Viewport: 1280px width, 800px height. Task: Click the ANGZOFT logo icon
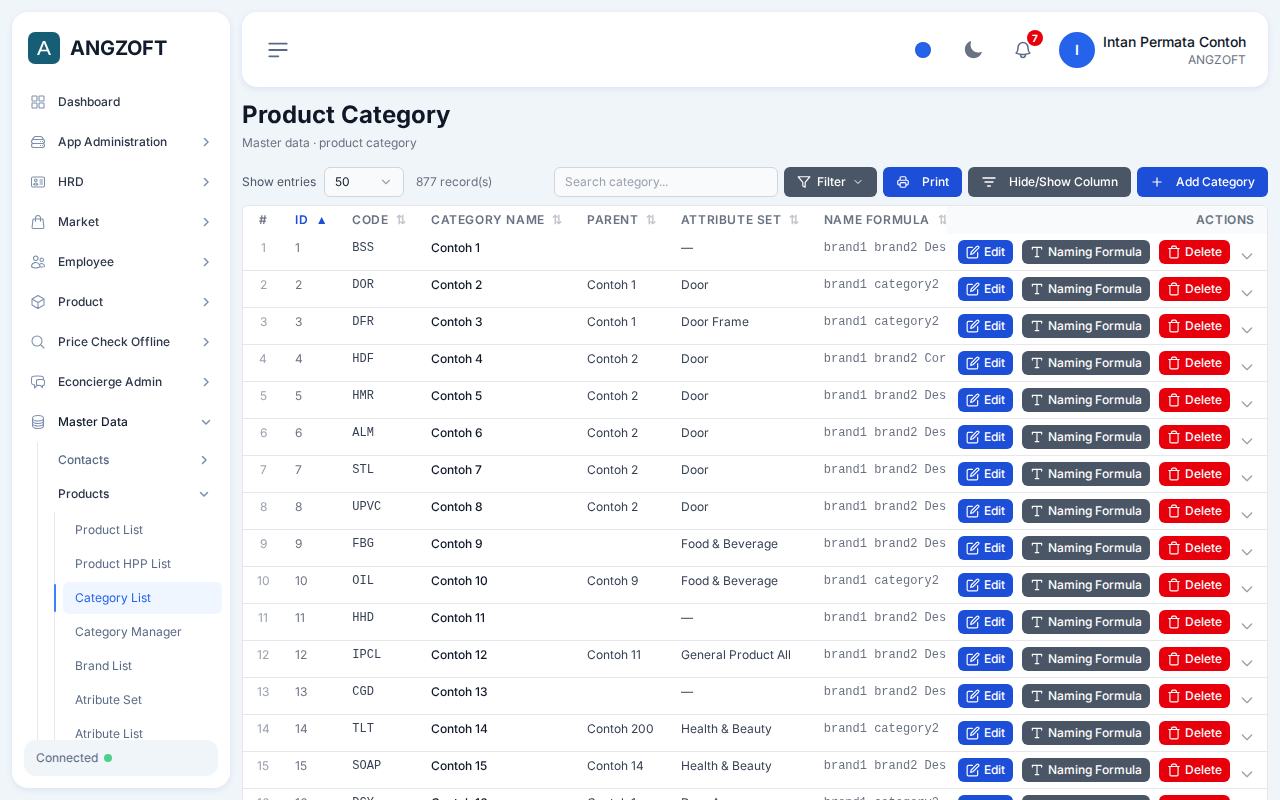[x=44, y=48]
